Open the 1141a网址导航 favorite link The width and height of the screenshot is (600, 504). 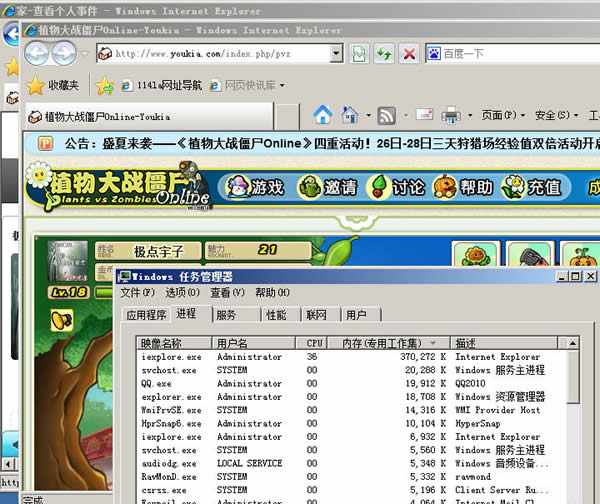coord(161,85)
